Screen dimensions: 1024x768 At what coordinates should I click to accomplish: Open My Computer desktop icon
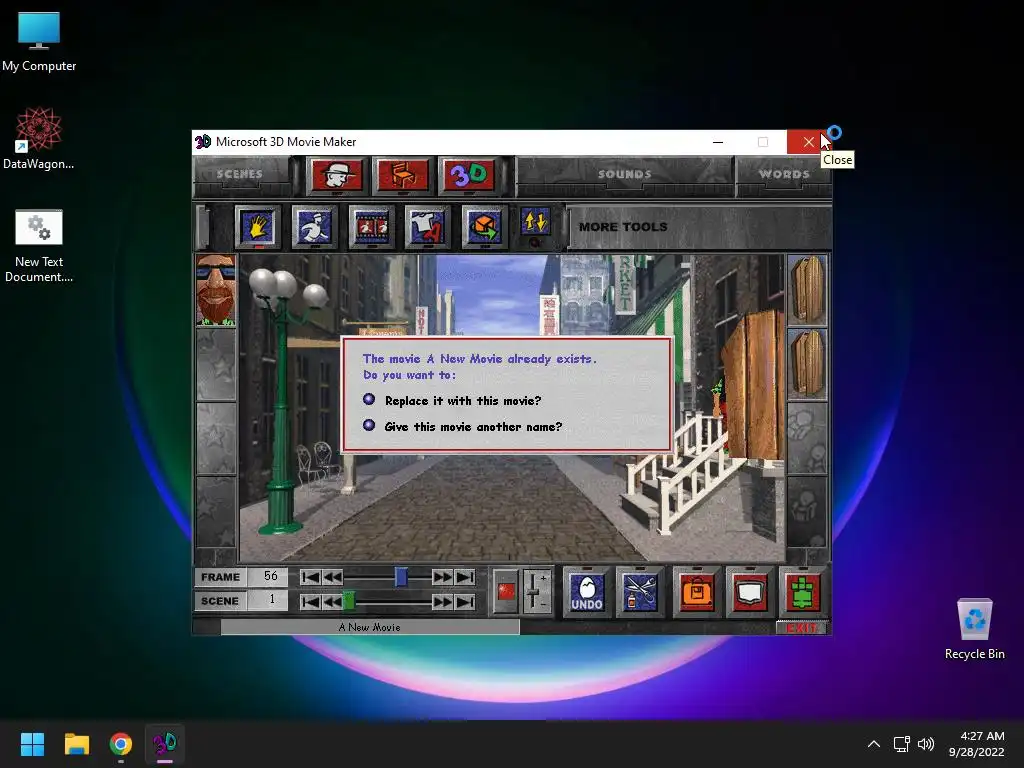[x=39, y=41]
